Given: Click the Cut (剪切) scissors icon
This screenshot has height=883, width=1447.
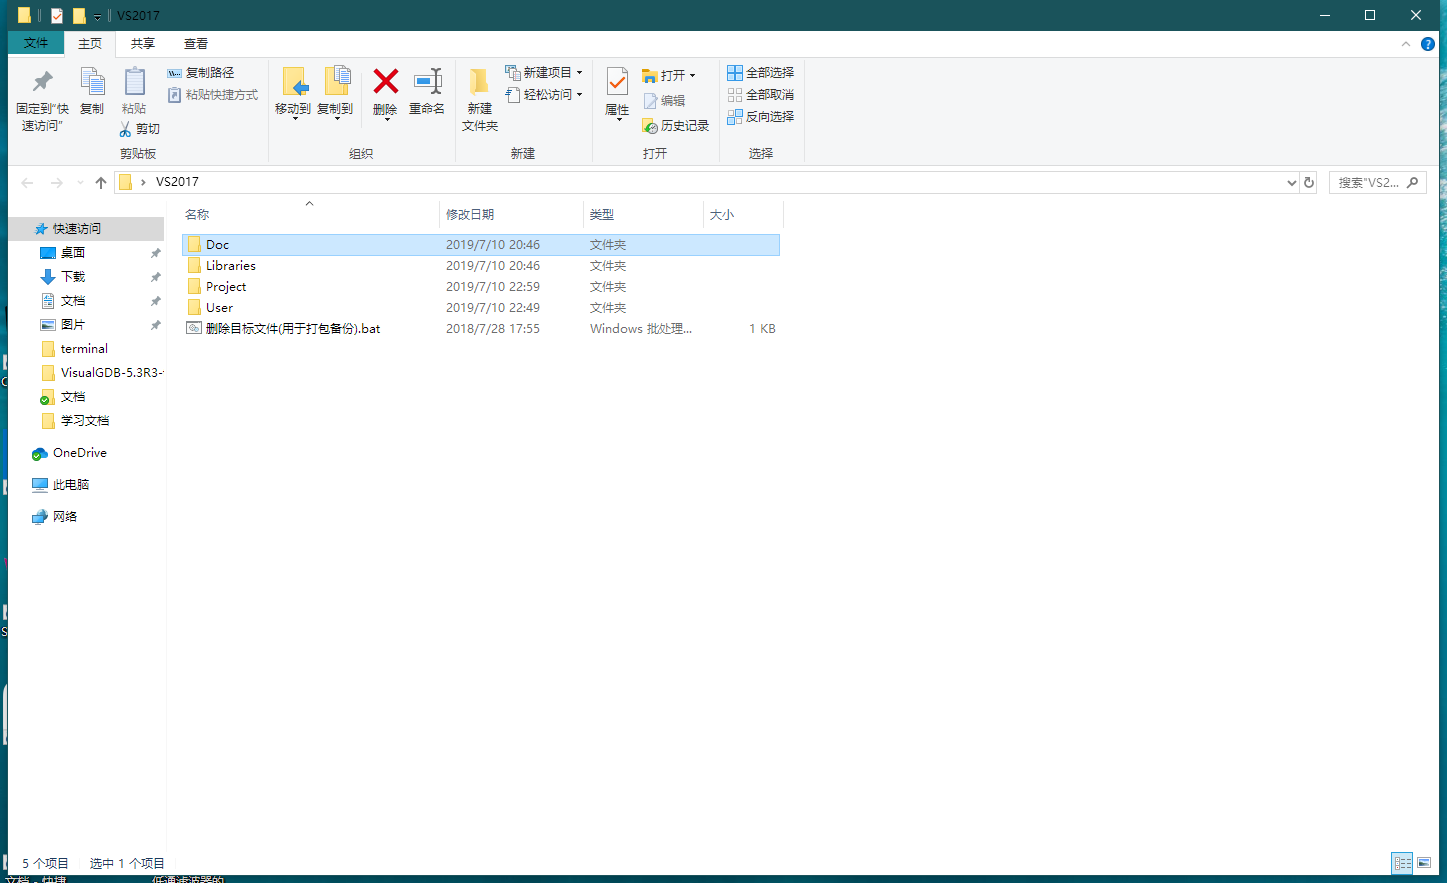Looking at the screenshot, I should [x=126, y=129].
